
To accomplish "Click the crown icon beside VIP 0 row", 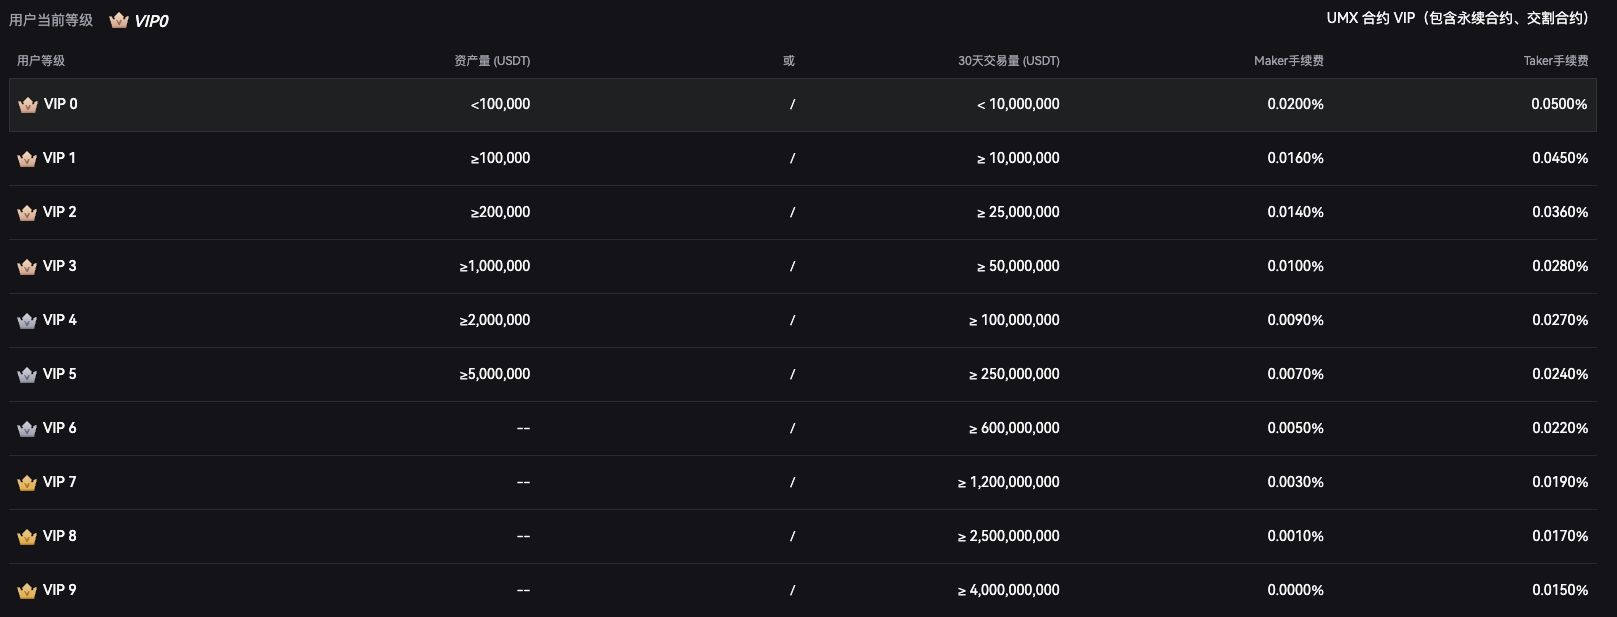I will coord(28,105).
